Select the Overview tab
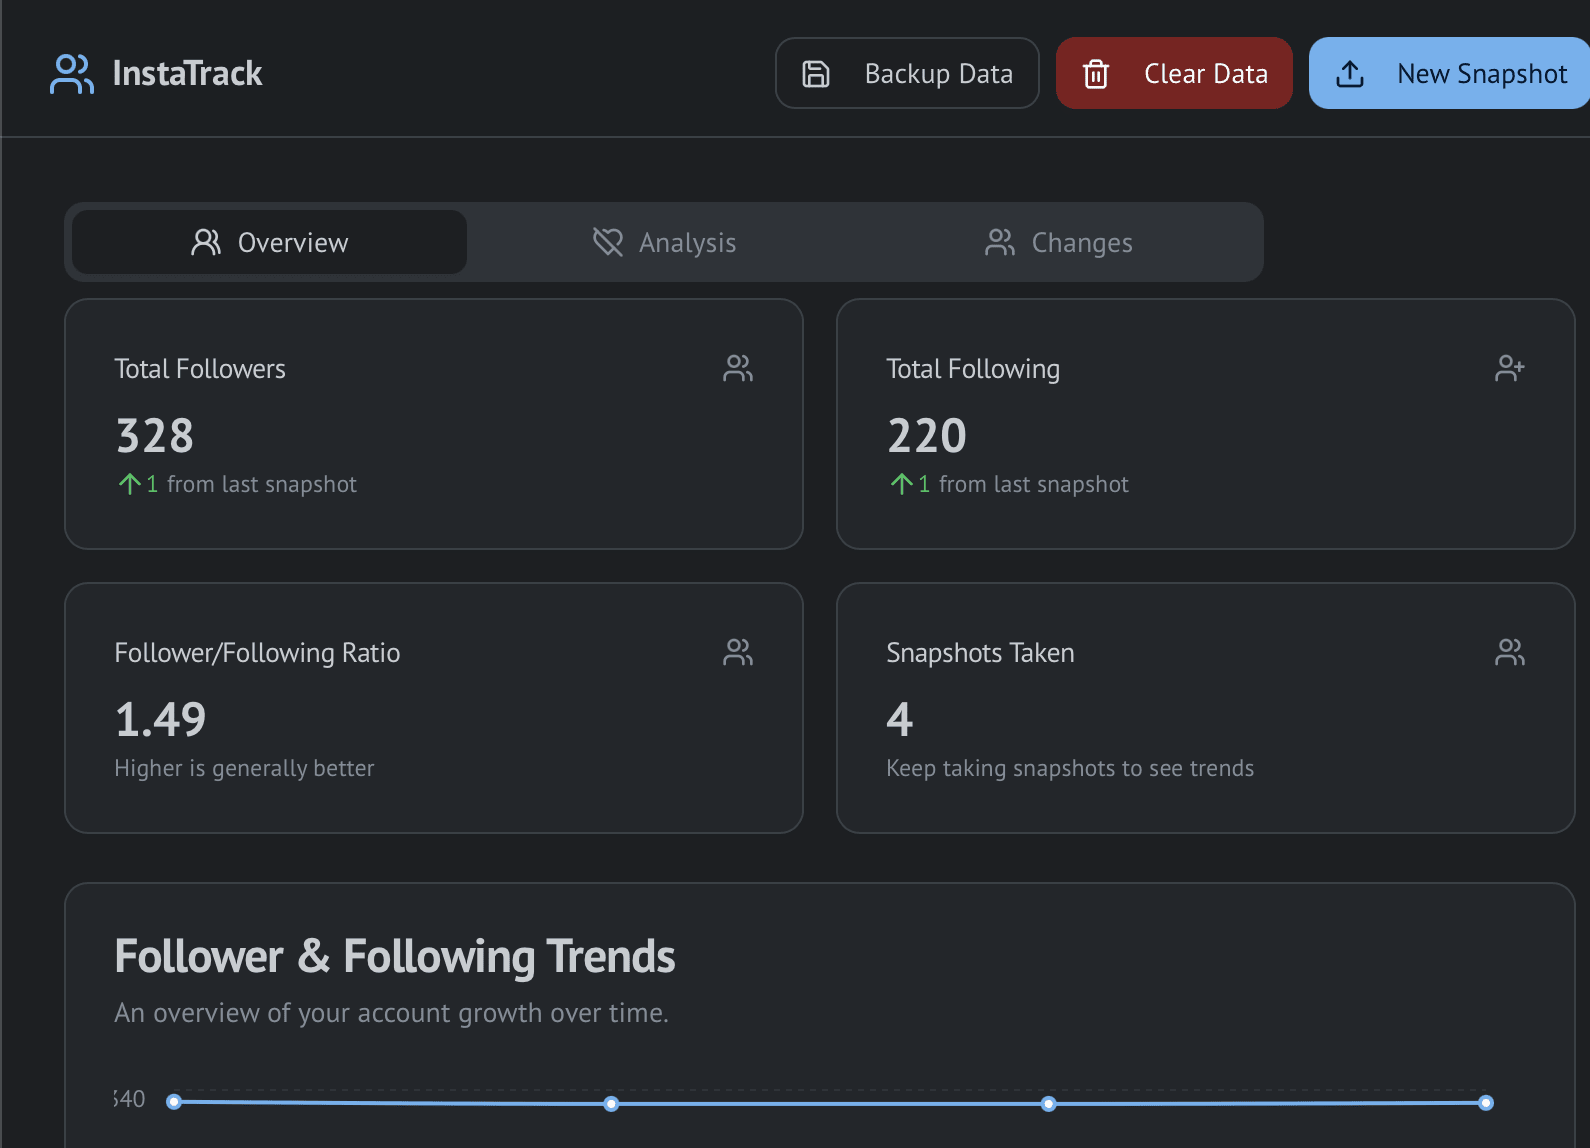The image size is (1590, 1148). click(x=270, y=242)
